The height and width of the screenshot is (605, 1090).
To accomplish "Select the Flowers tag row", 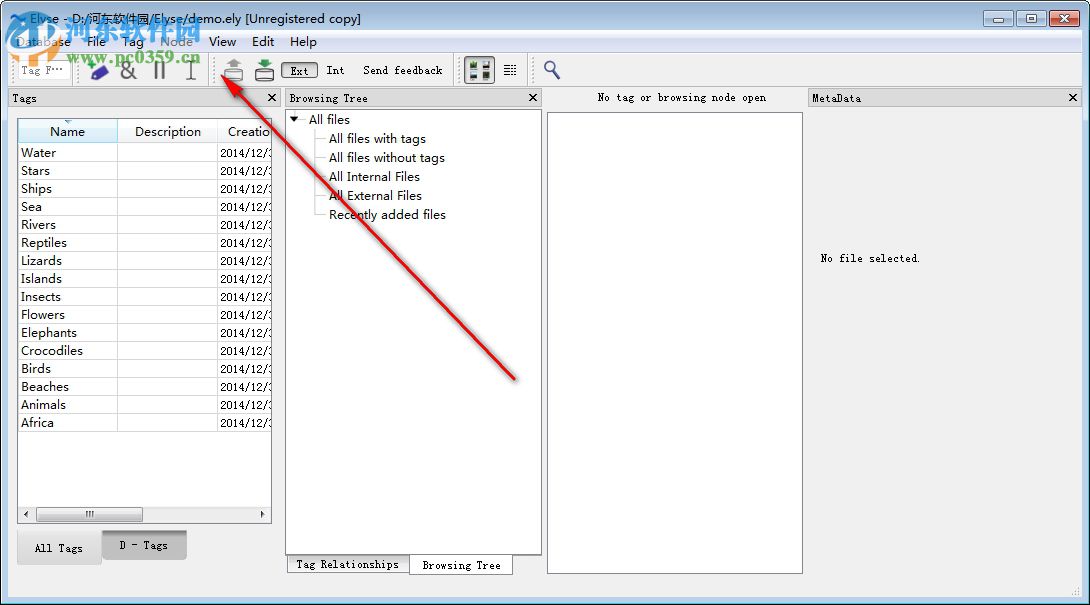I will 145,315.
